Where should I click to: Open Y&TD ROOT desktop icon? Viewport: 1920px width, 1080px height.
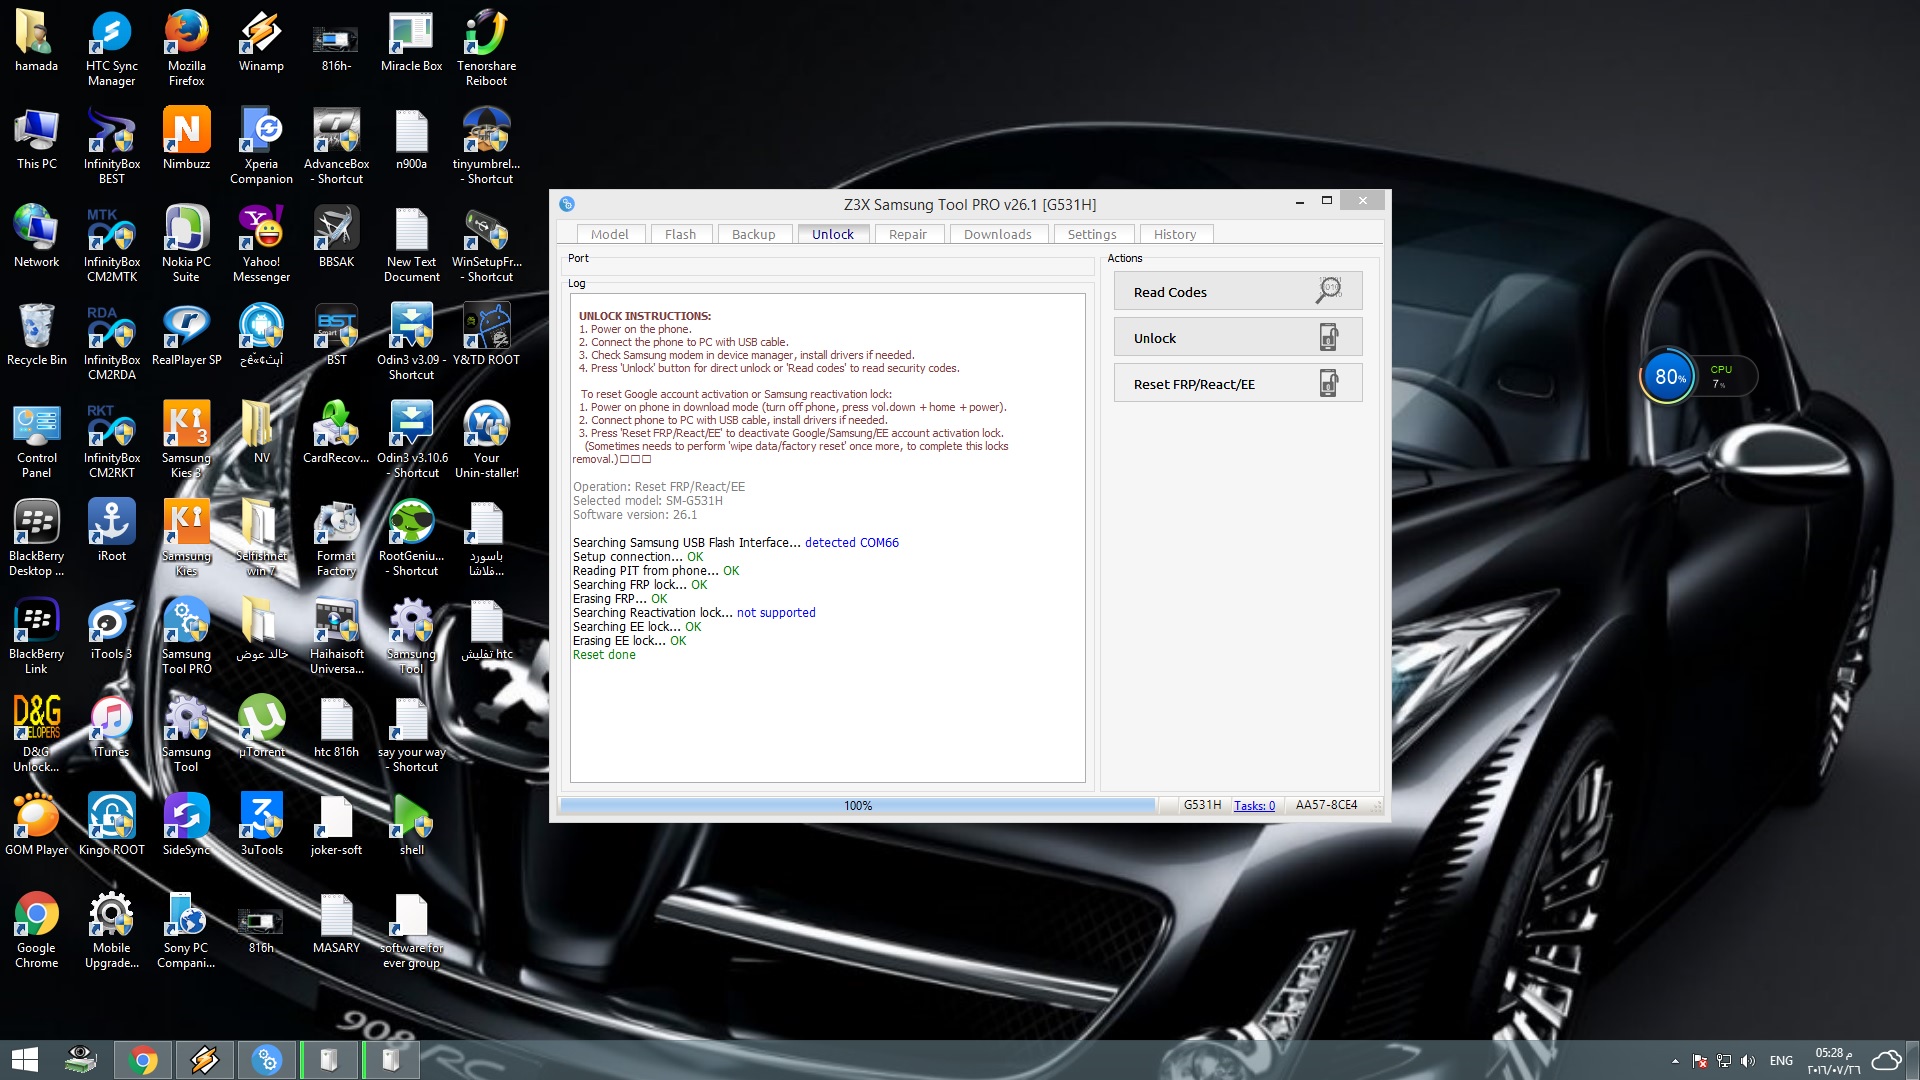pyautogui.click(x=486, y=336)
